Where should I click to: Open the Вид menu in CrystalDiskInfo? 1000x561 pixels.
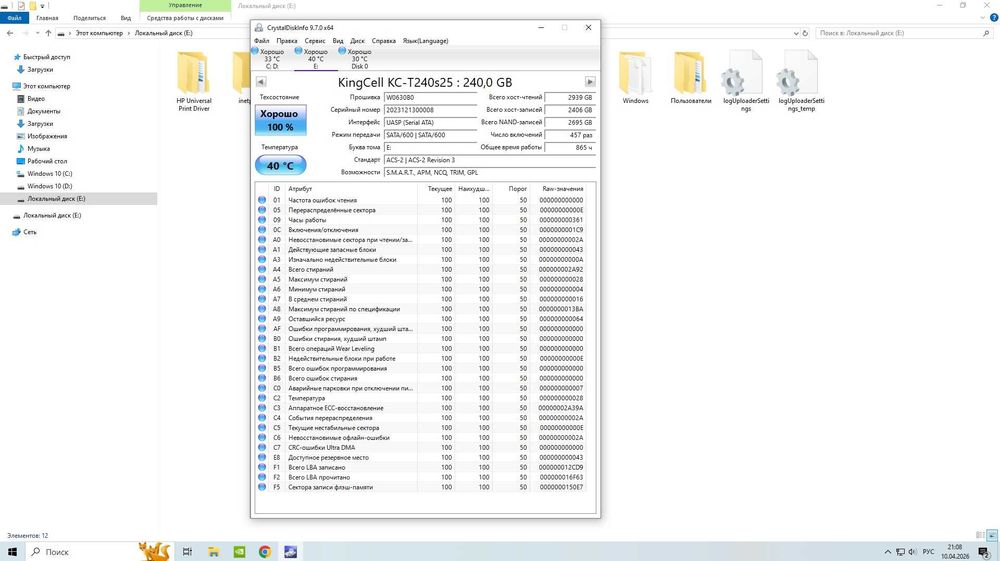pos(338,41)
